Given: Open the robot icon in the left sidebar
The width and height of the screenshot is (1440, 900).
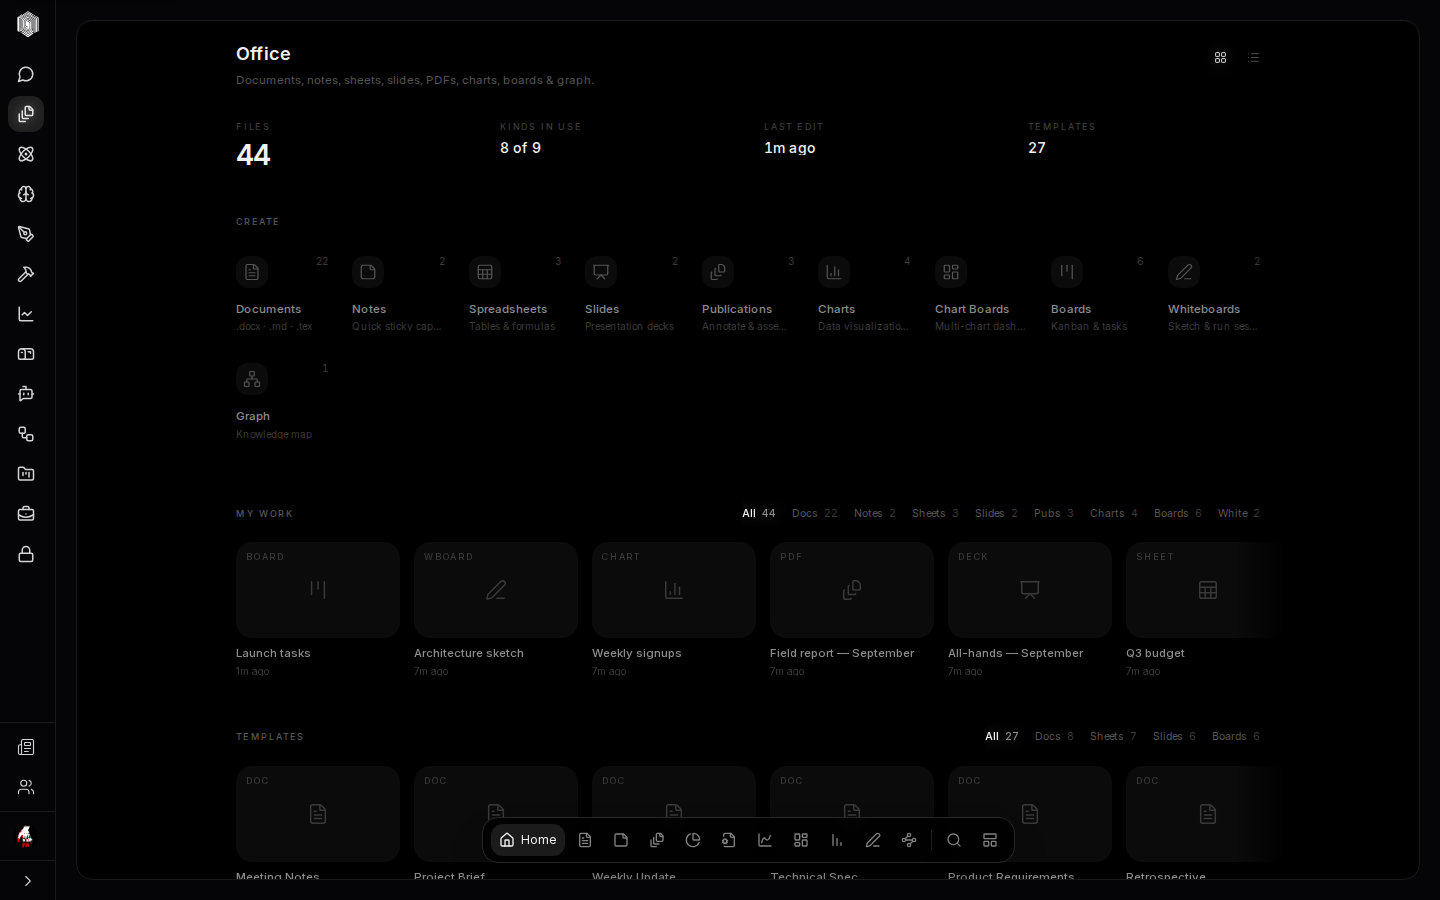Looking at the screenshot, I should click(26, 394).
